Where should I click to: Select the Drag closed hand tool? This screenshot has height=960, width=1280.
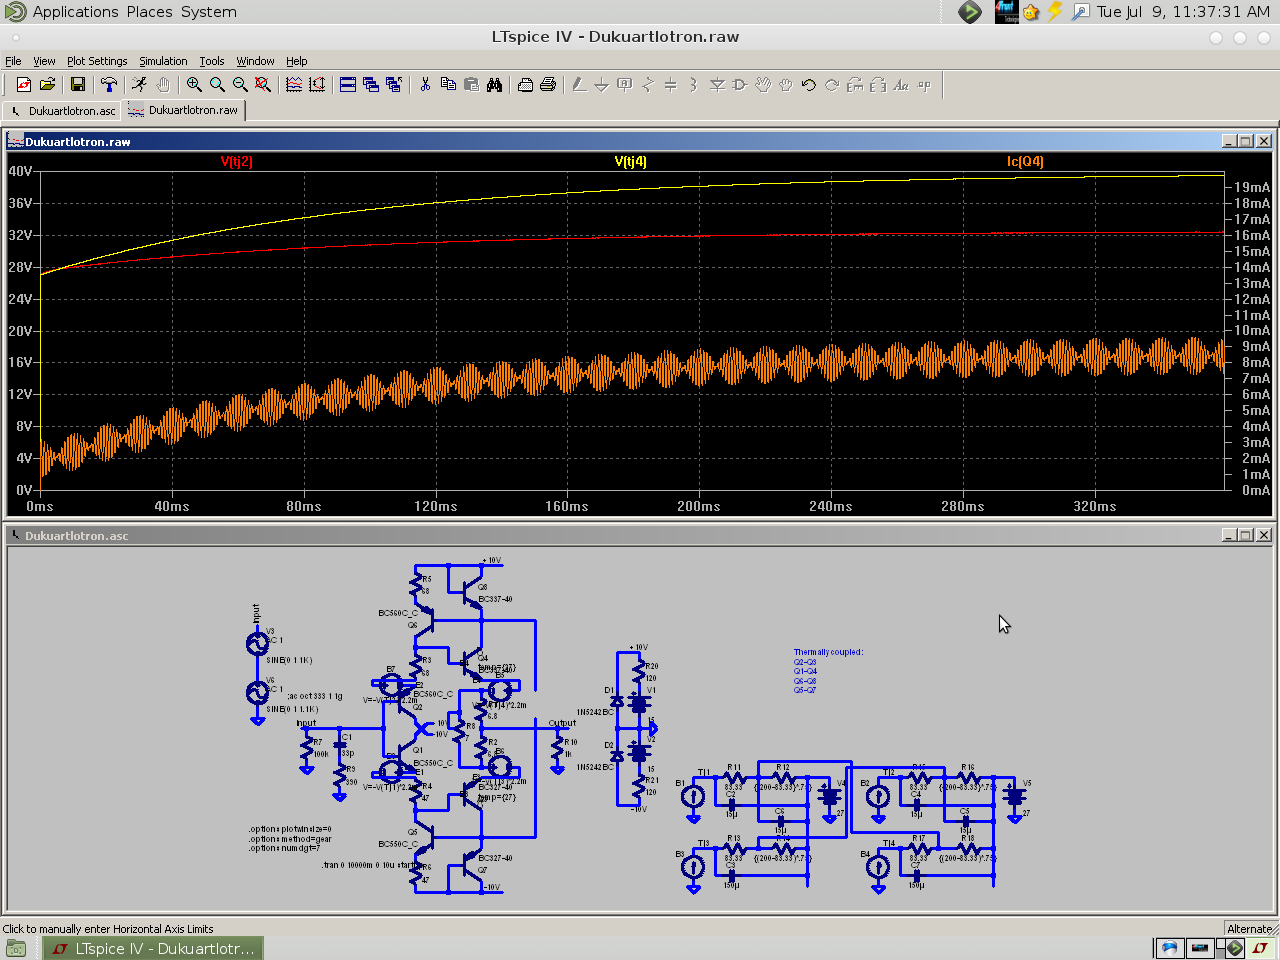(x=786, y=85)
